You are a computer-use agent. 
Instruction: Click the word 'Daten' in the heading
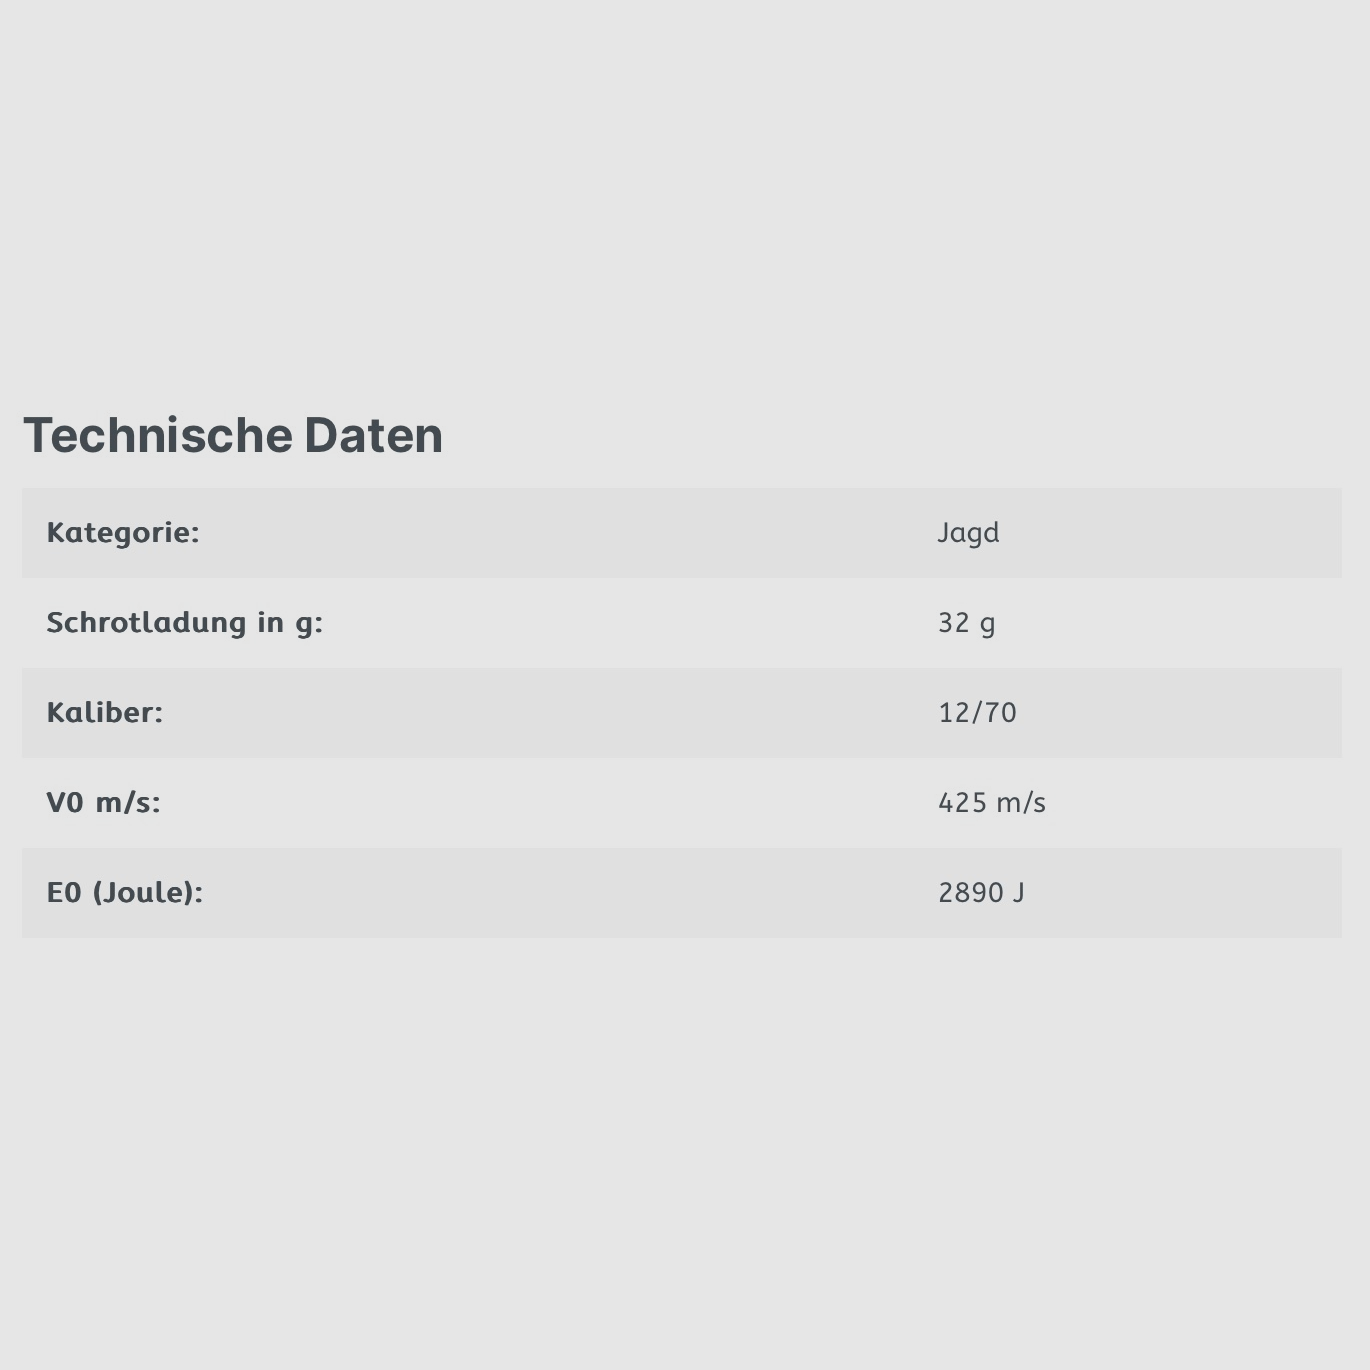click(x=373, y=435)
